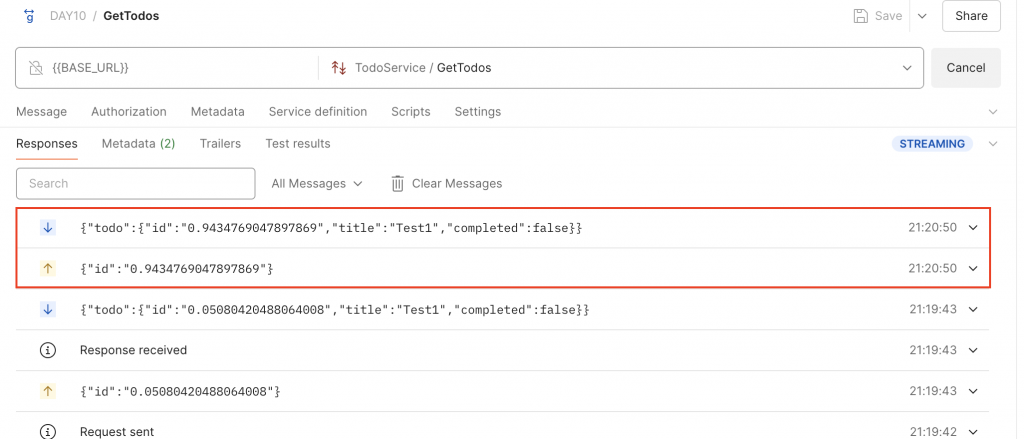The width and height of the screenshot is (1024, 439).
Task: Click the Share button
Action: pos(971,16)
